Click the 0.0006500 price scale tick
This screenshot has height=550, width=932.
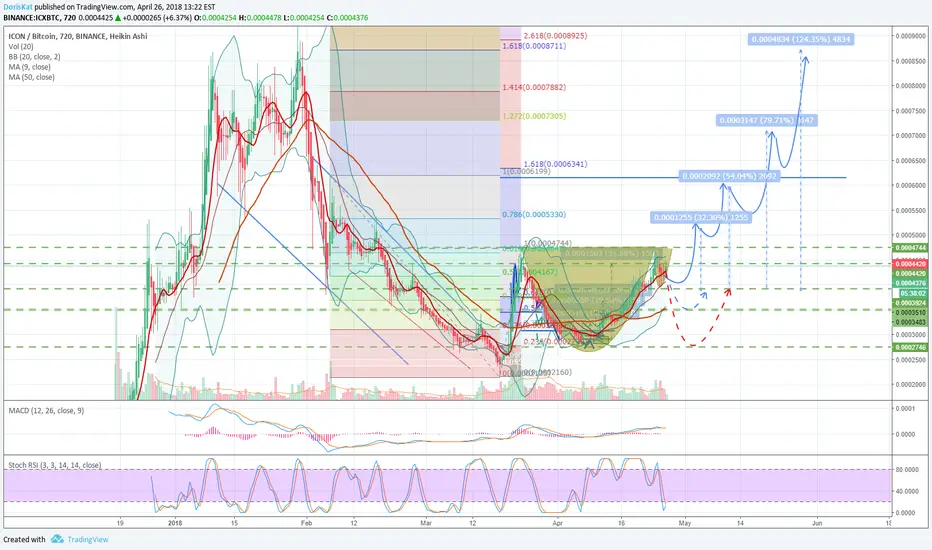coord(911,161)
